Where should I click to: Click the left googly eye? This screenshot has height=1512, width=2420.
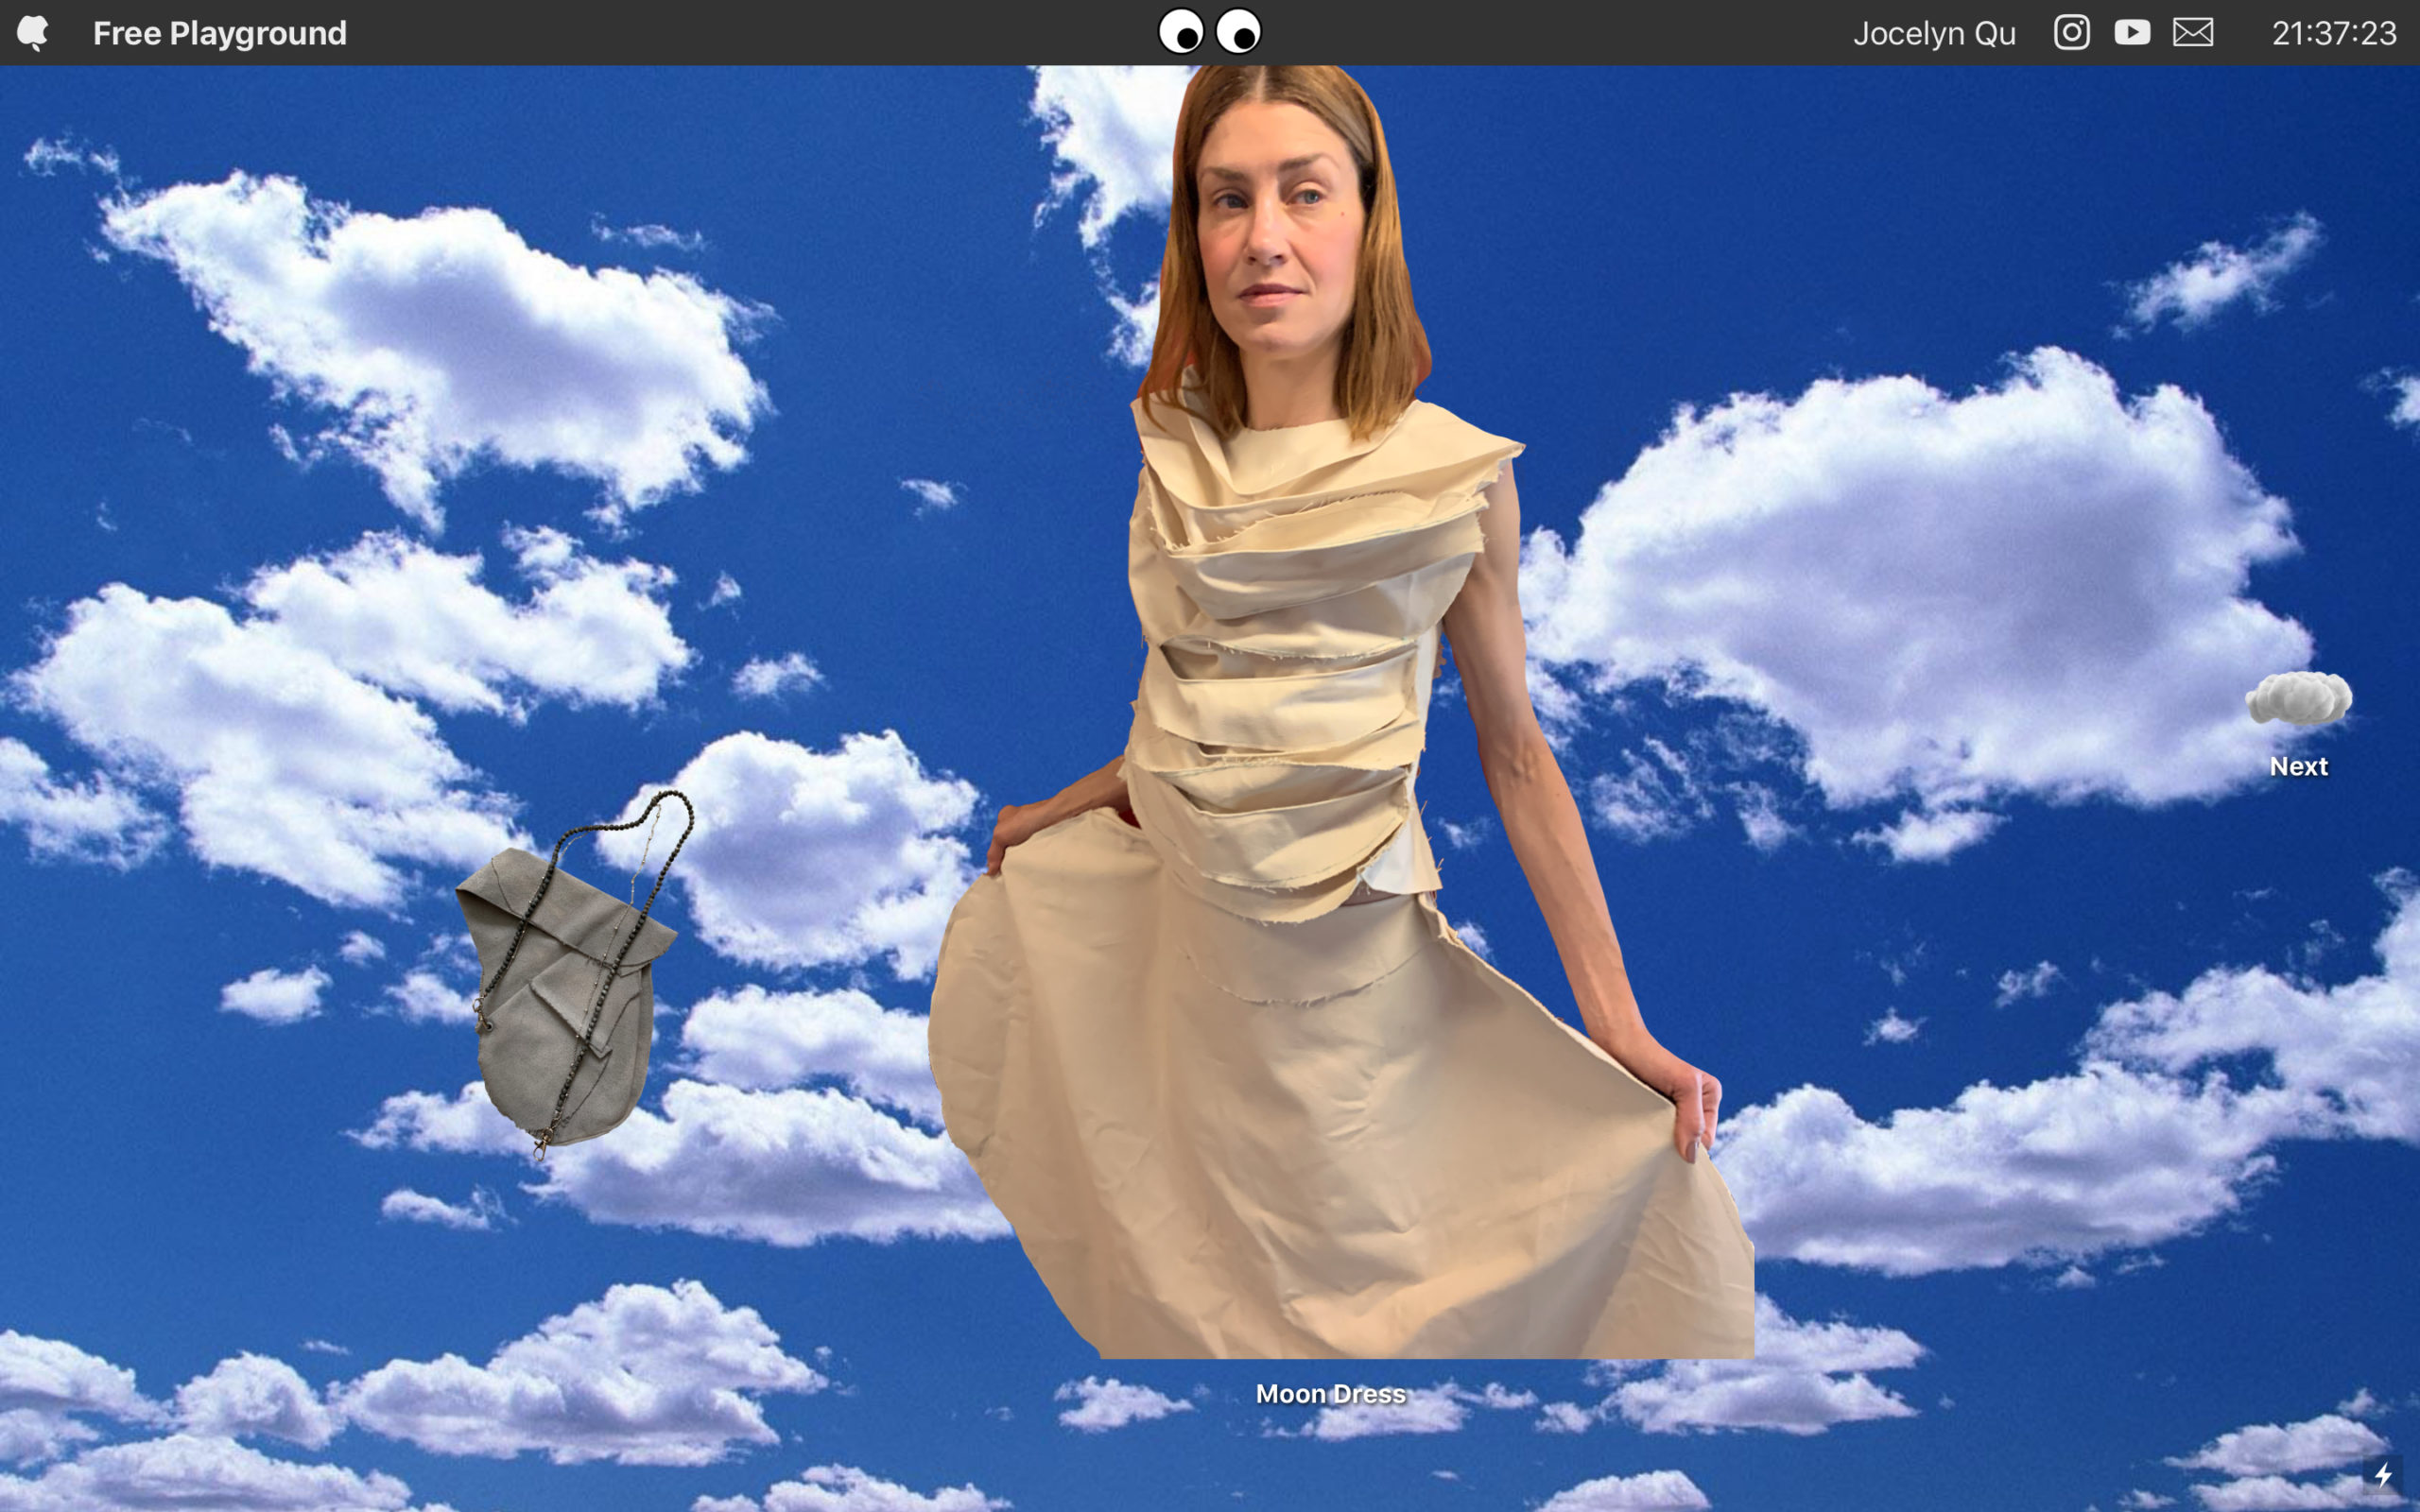tap(1180, 32)
